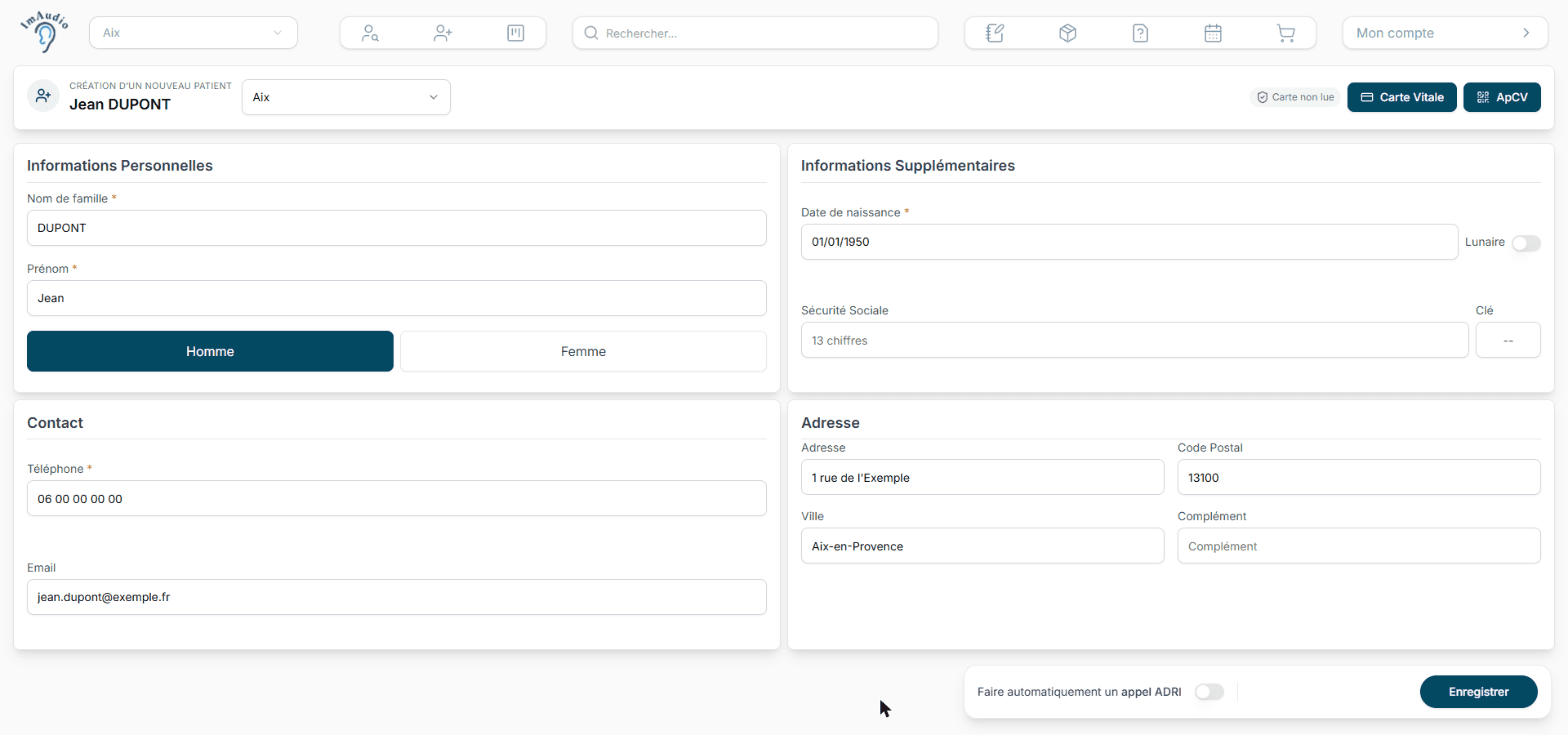
Task: Save the patient with Enregistrer
Action: pos(1479,692)
